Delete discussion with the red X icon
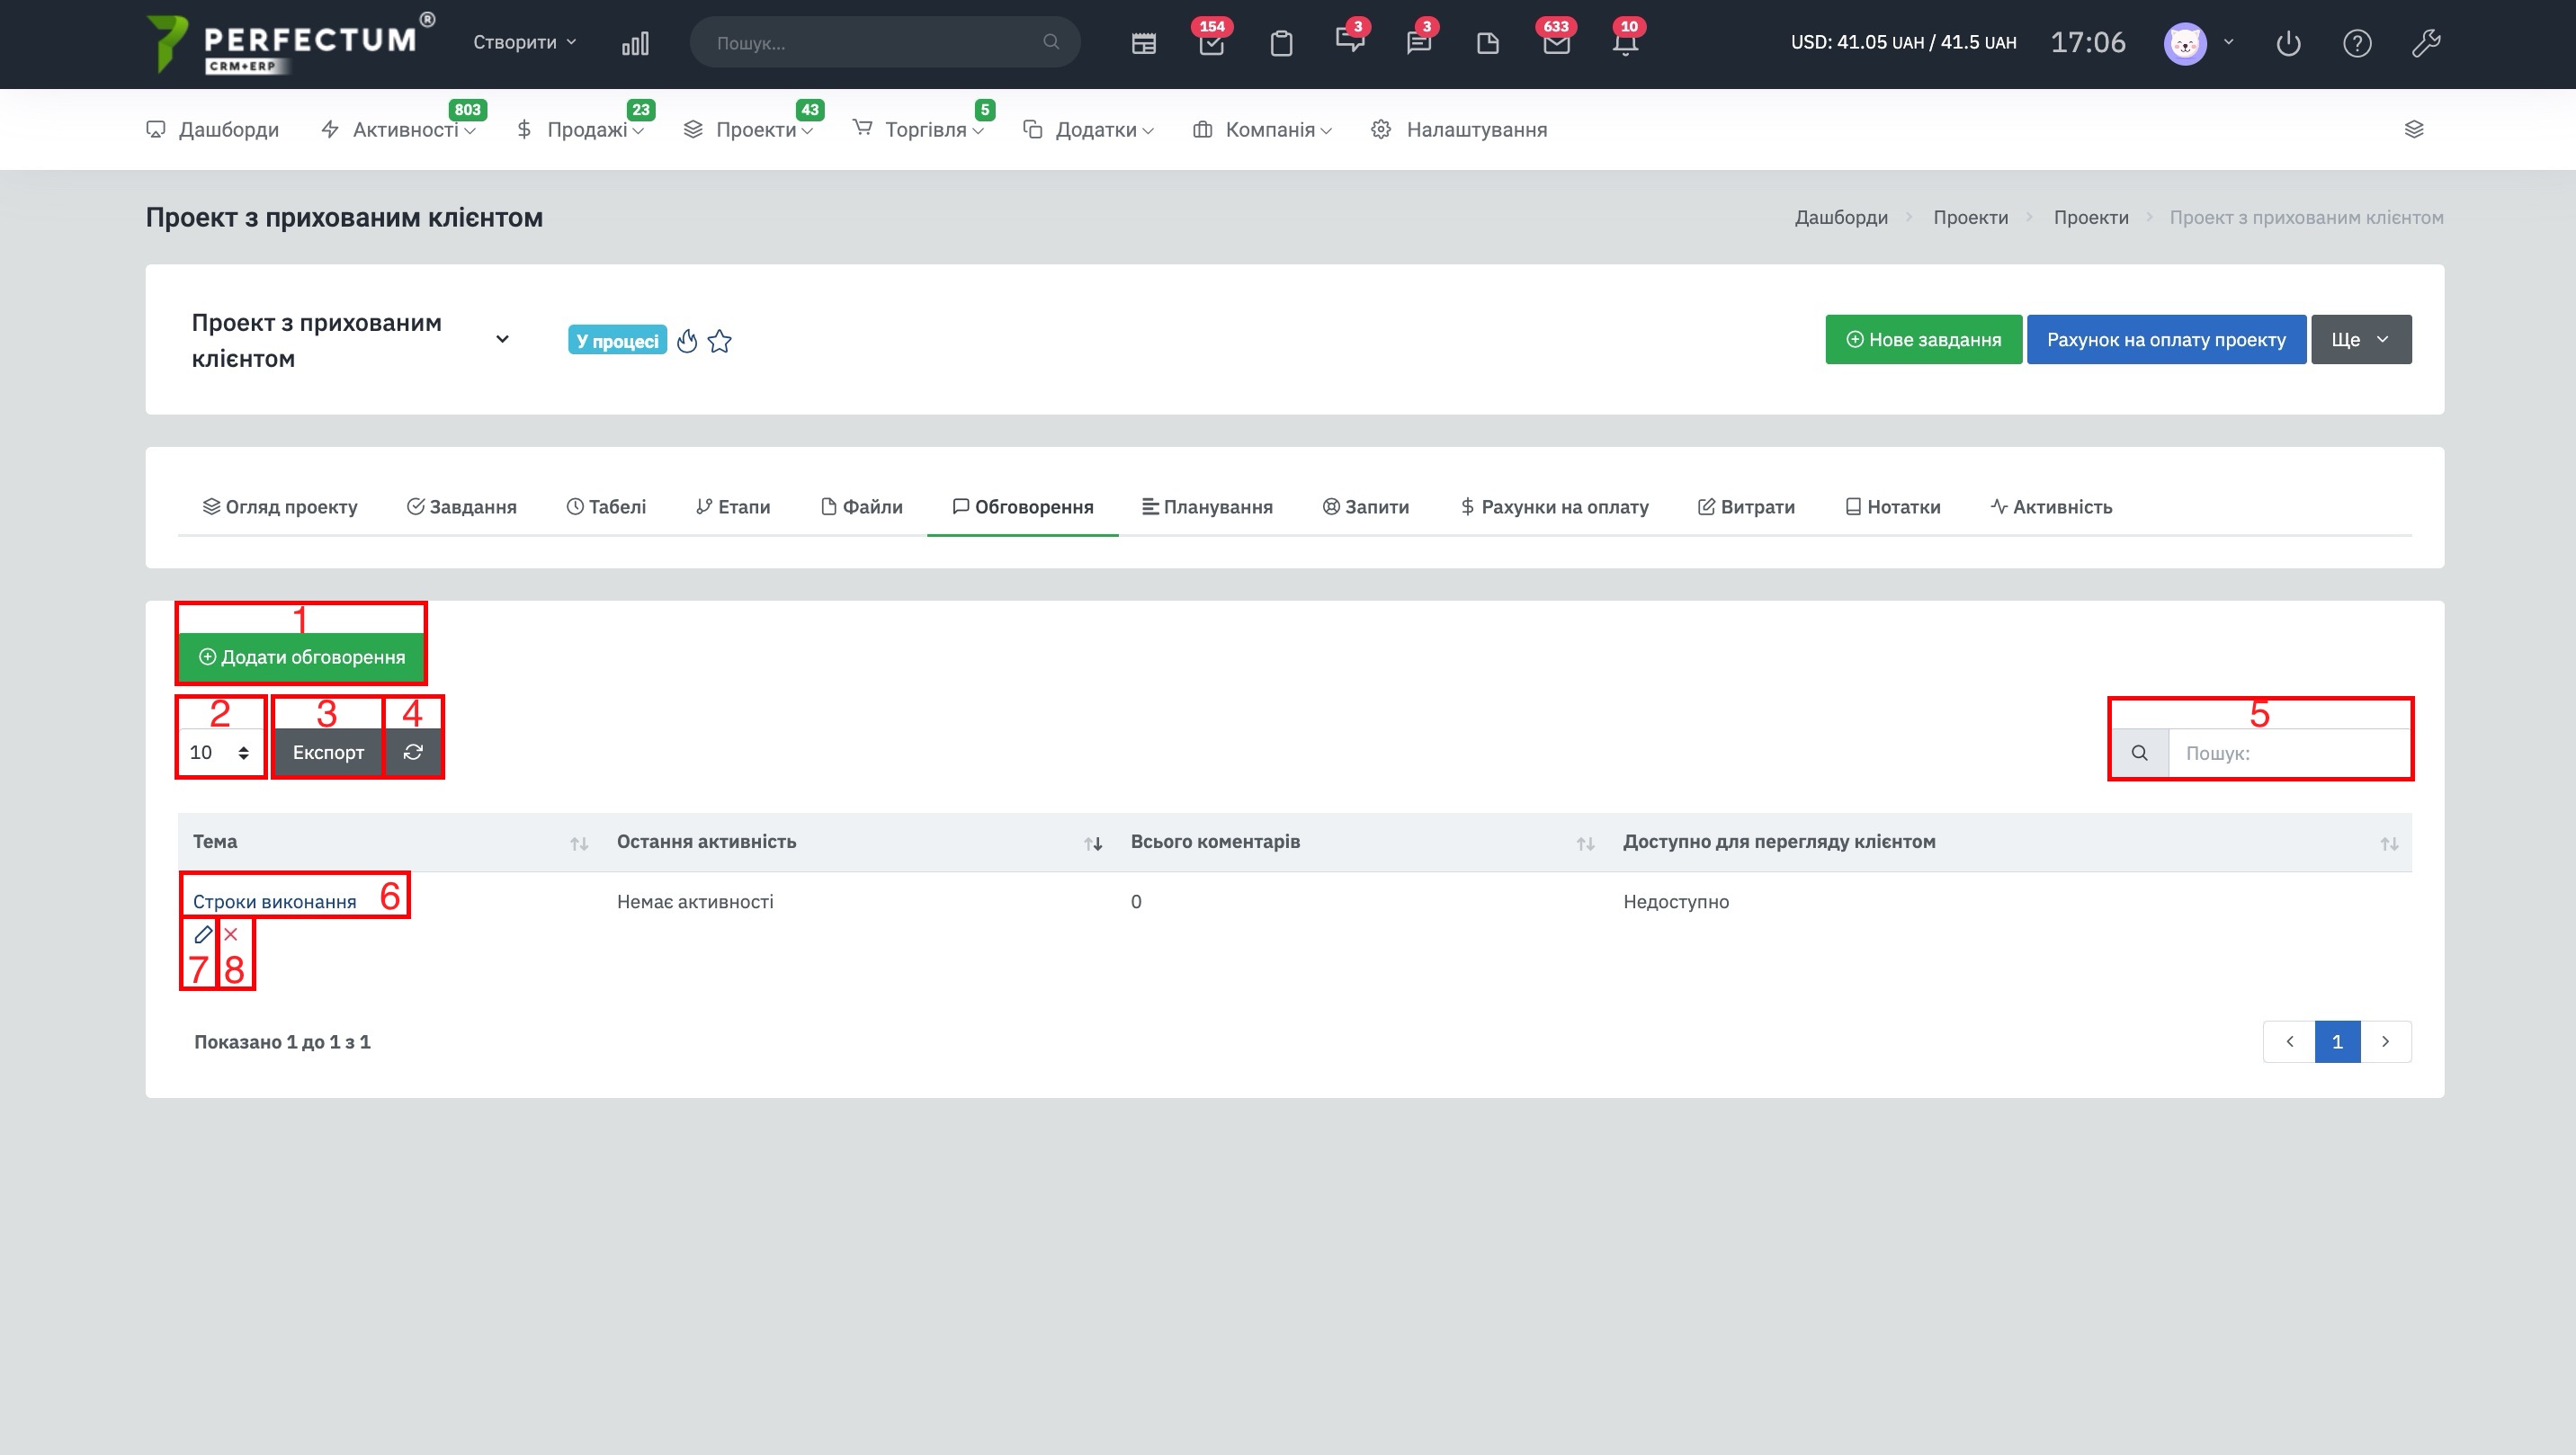2576x1455 pixels. click(x=231, y=934)
